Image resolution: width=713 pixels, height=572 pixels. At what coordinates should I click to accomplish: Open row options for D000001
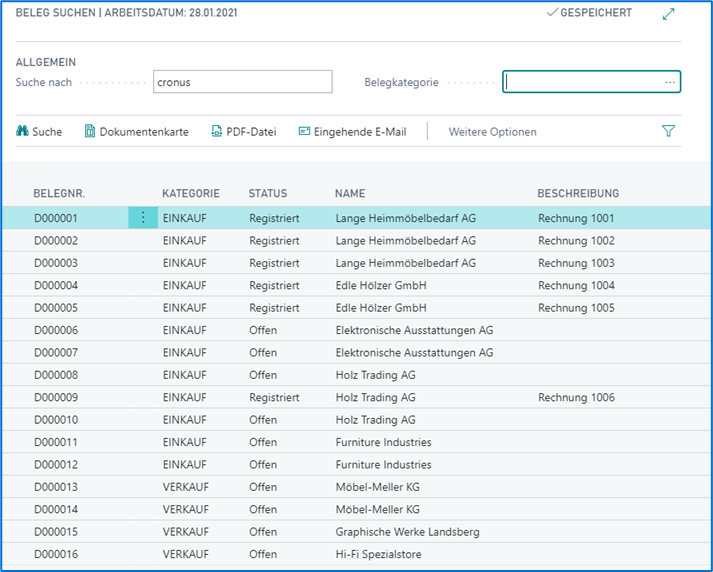[142, 217]
